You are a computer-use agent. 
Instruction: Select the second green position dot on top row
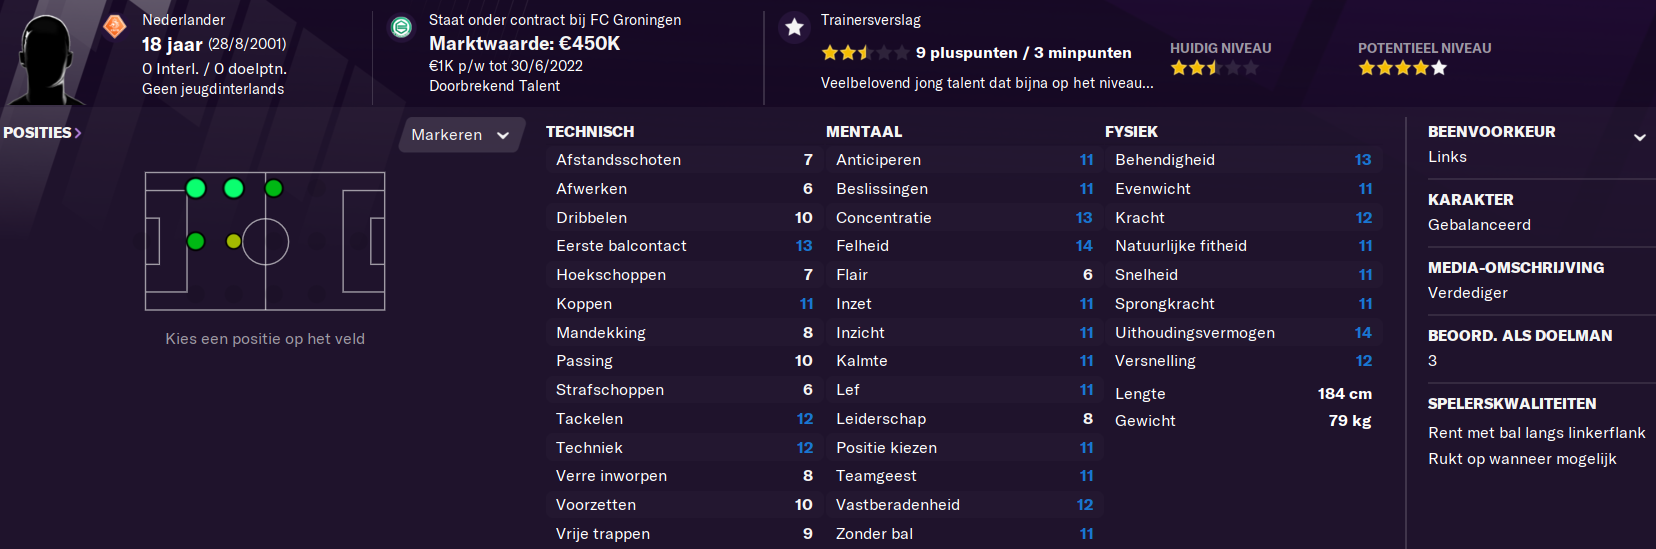tap(234, 188)
